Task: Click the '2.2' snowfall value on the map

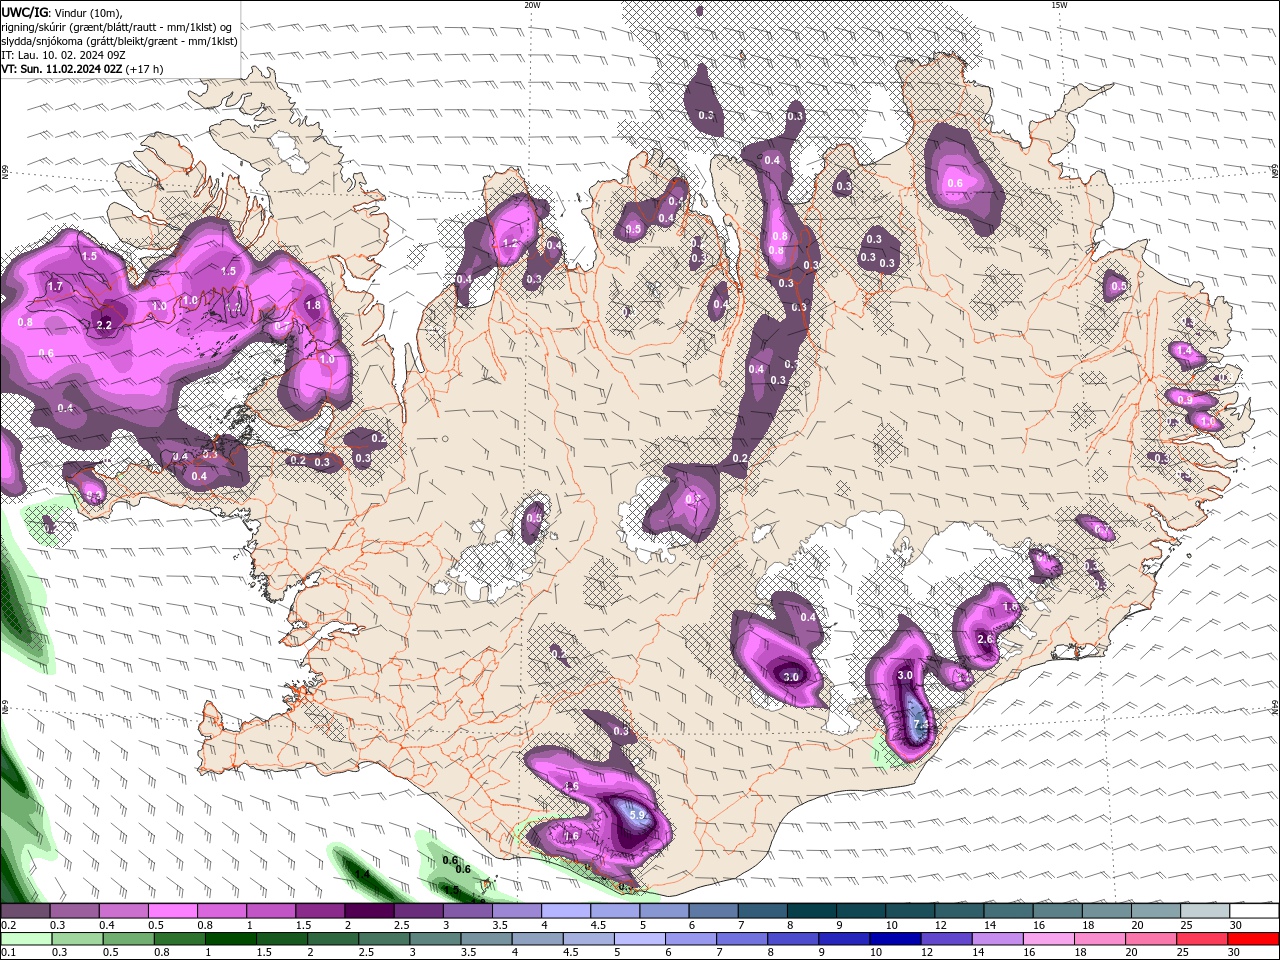Action: pyautogui.click(x=104, y=325)
